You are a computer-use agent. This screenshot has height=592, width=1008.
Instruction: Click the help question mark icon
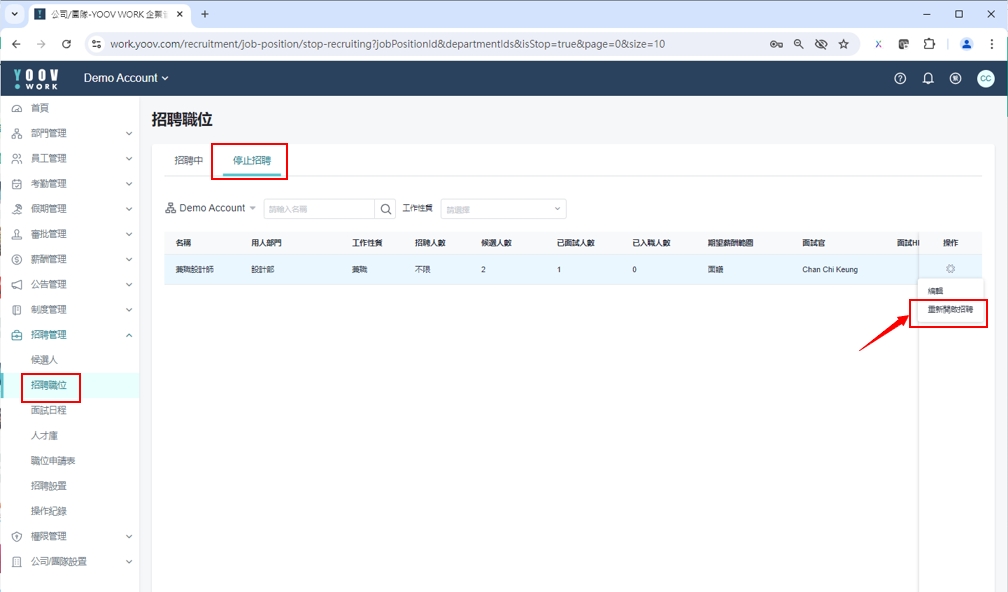[x=900, y=78]
